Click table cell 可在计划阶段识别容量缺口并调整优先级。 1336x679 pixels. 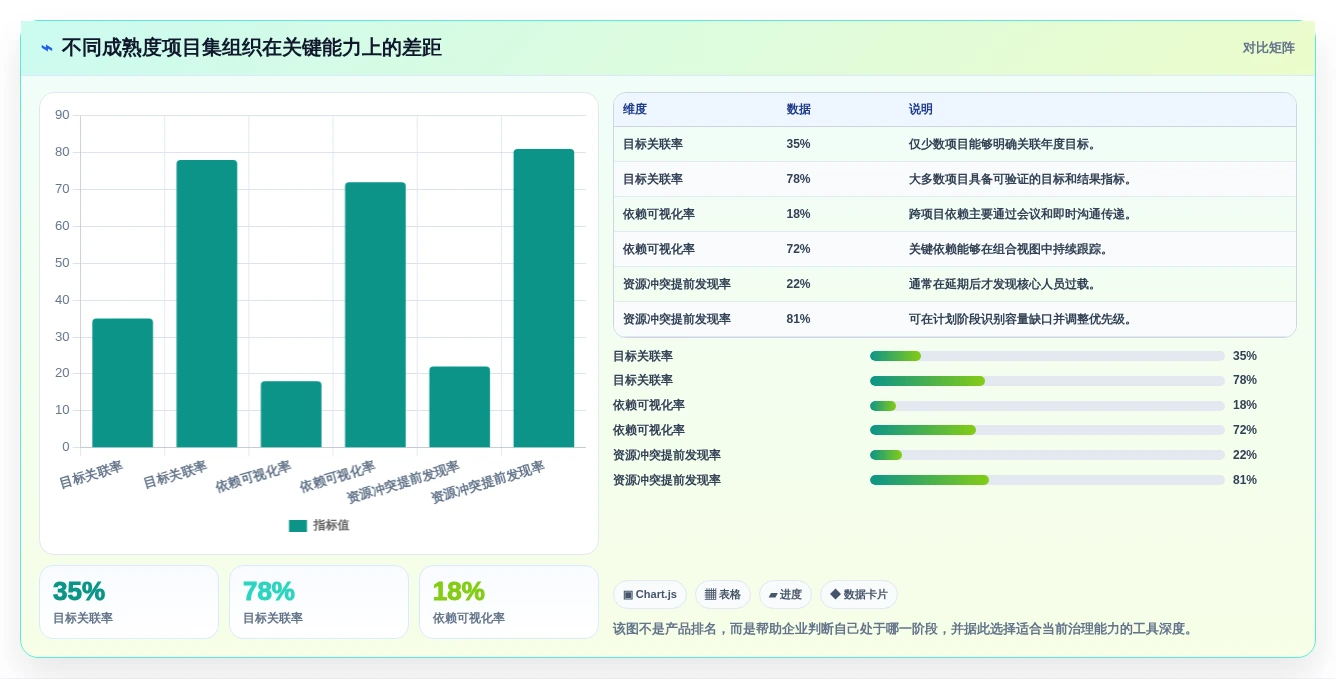point(1022,319)
